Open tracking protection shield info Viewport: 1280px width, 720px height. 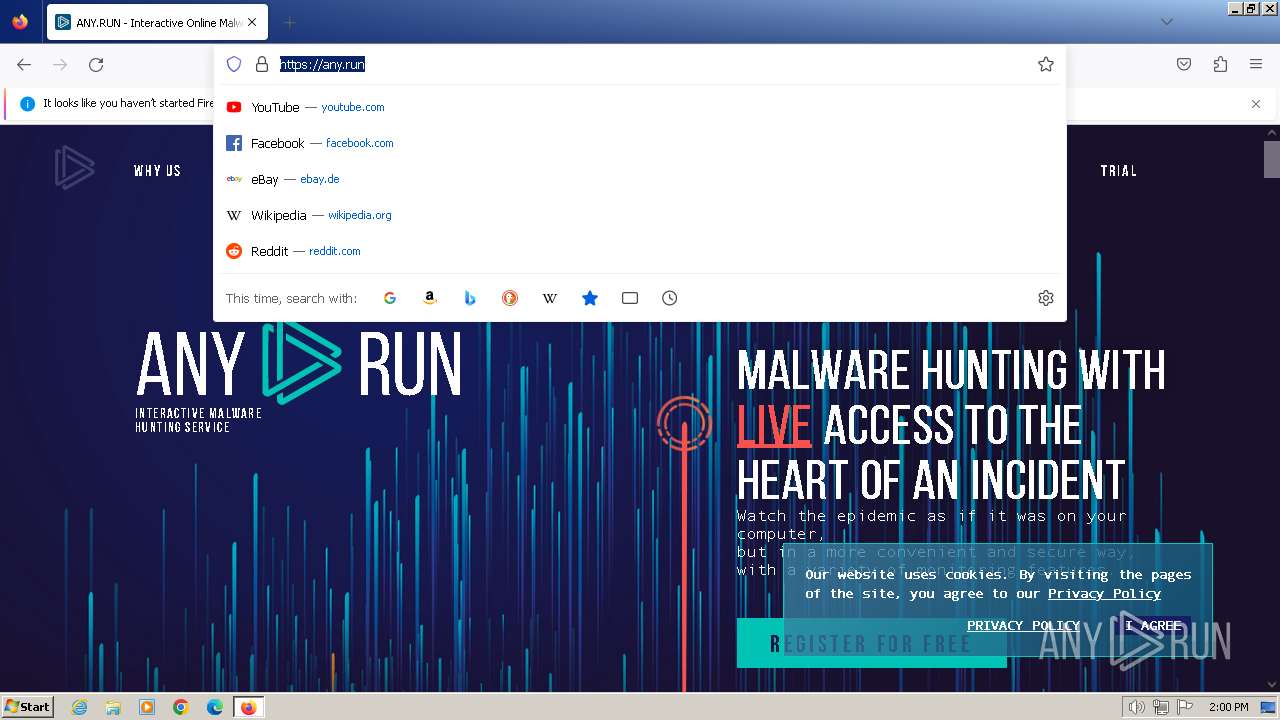234,64
